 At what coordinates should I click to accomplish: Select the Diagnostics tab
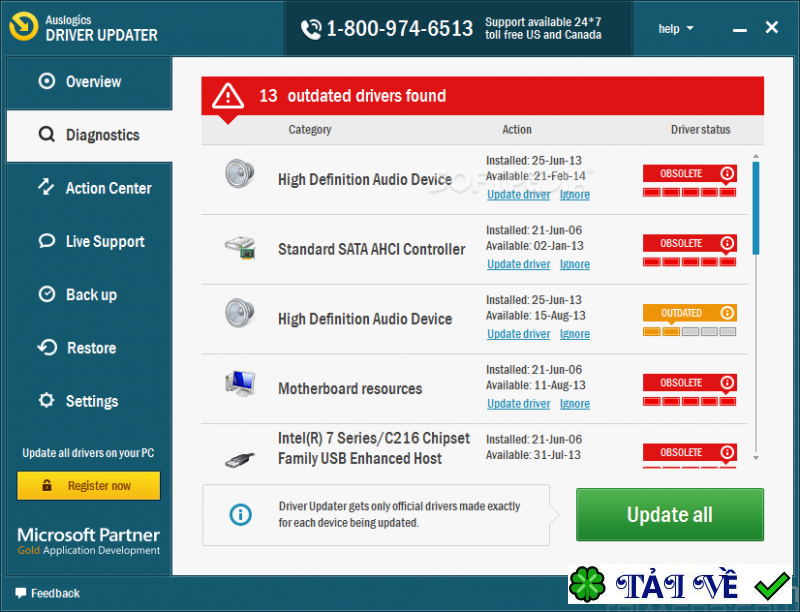pyautogui.click(x=102, y=135)
